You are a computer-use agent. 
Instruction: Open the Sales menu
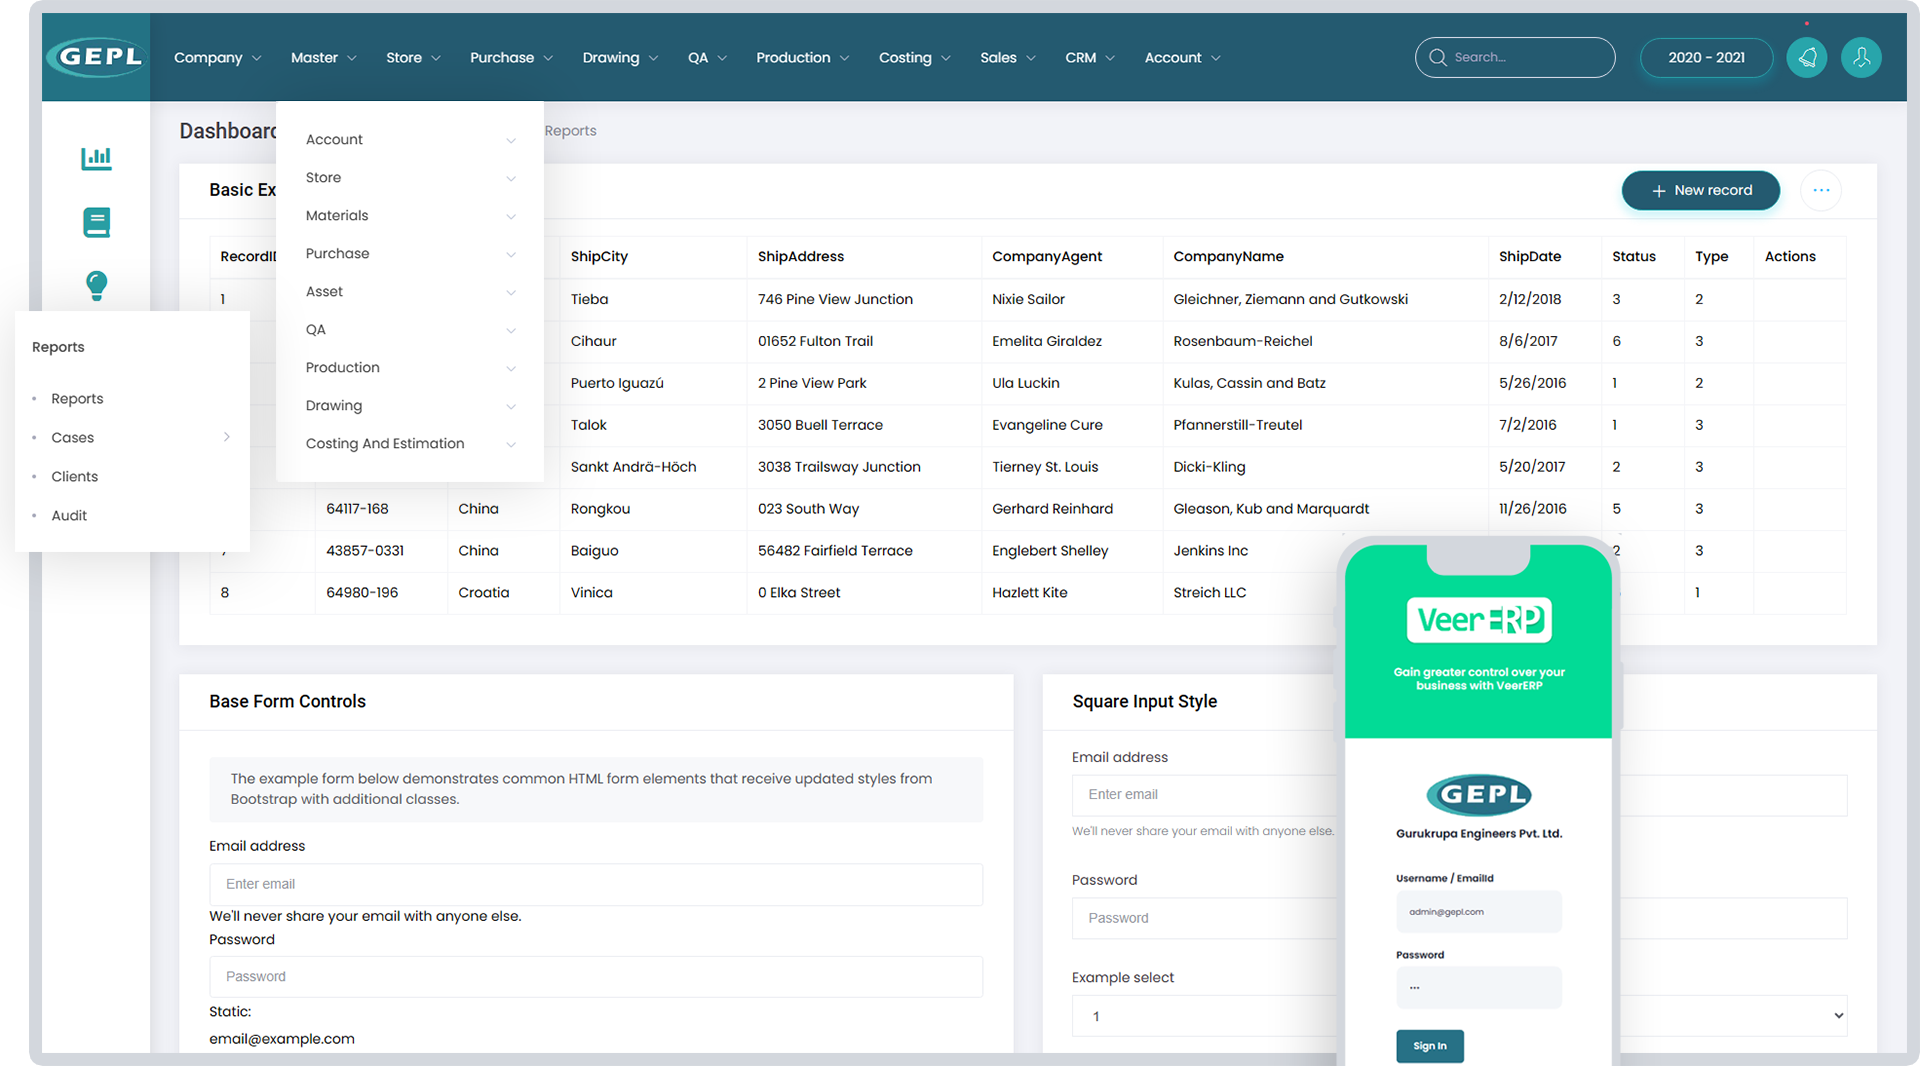tap(1007, 57)
